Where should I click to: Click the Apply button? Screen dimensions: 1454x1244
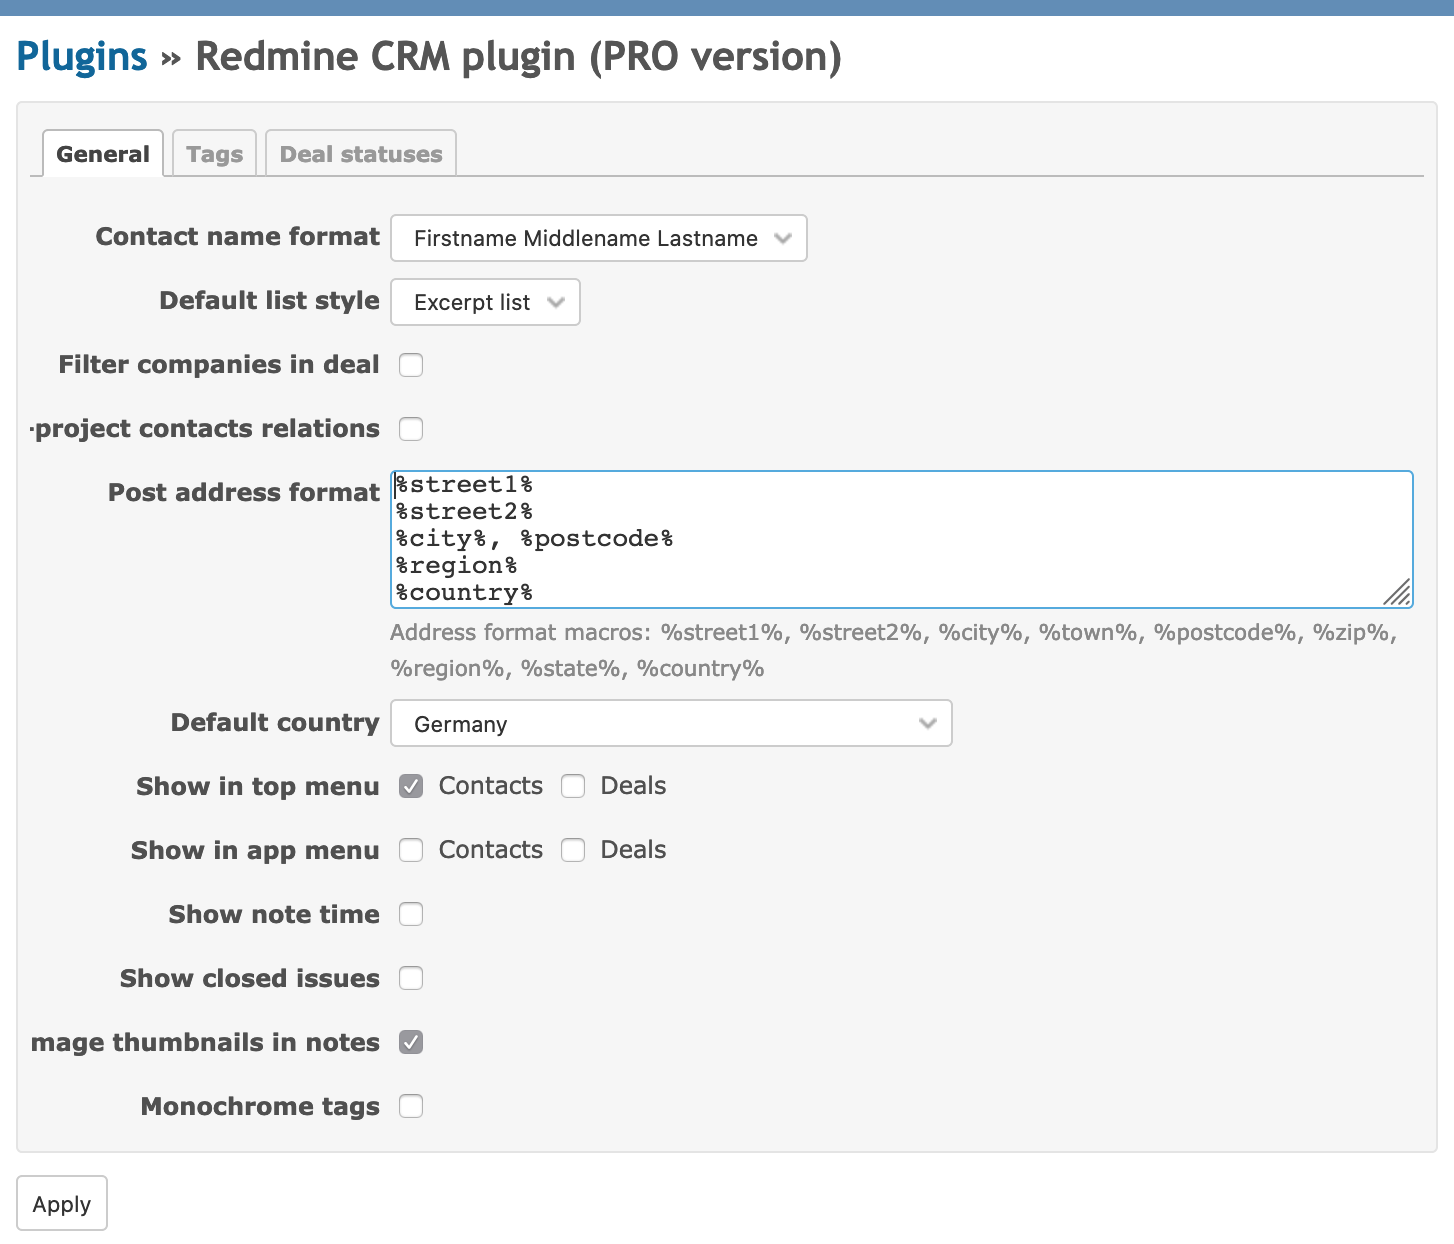[x=62, y=1203]
